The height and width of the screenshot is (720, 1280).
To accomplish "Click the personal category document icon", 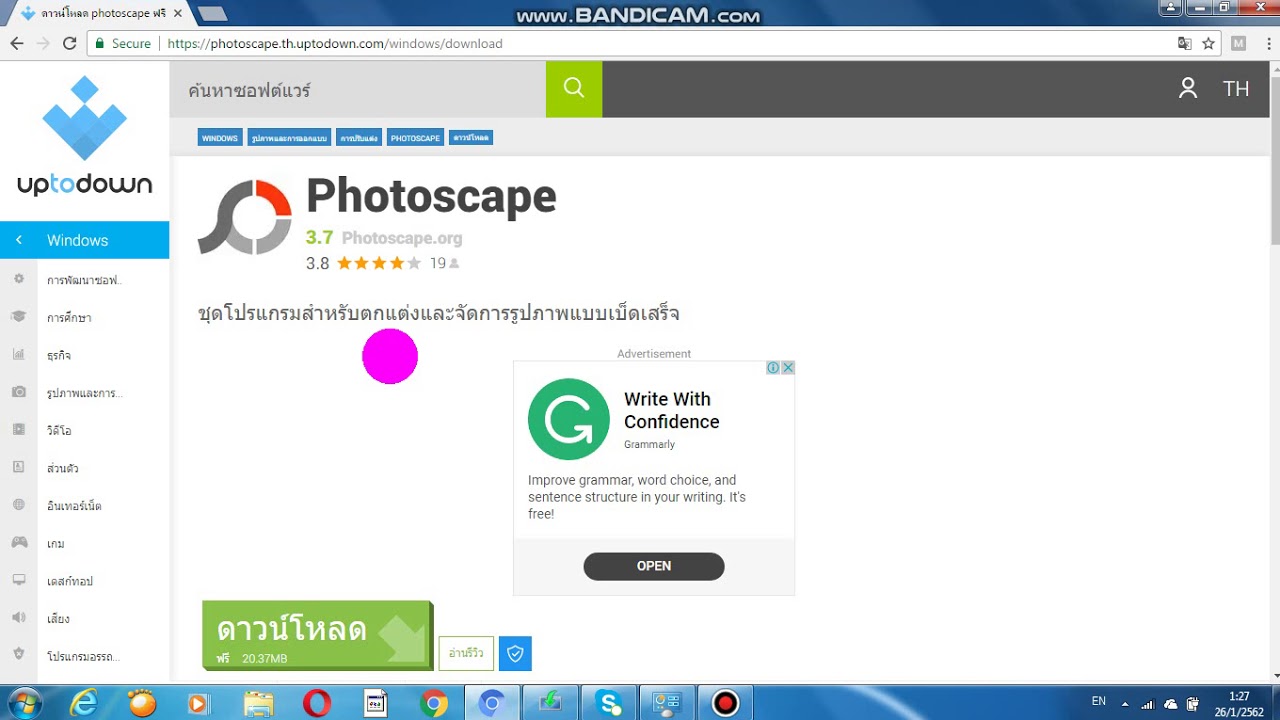I will click(19, 467).
